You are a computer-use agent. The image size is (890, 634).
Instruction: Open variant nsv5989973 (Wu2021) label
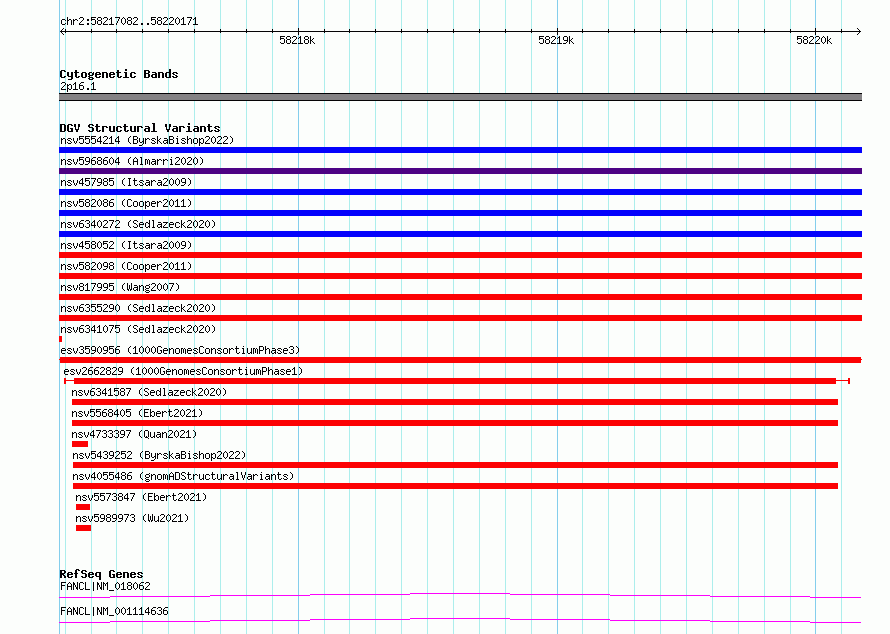[x=132, y=518]
